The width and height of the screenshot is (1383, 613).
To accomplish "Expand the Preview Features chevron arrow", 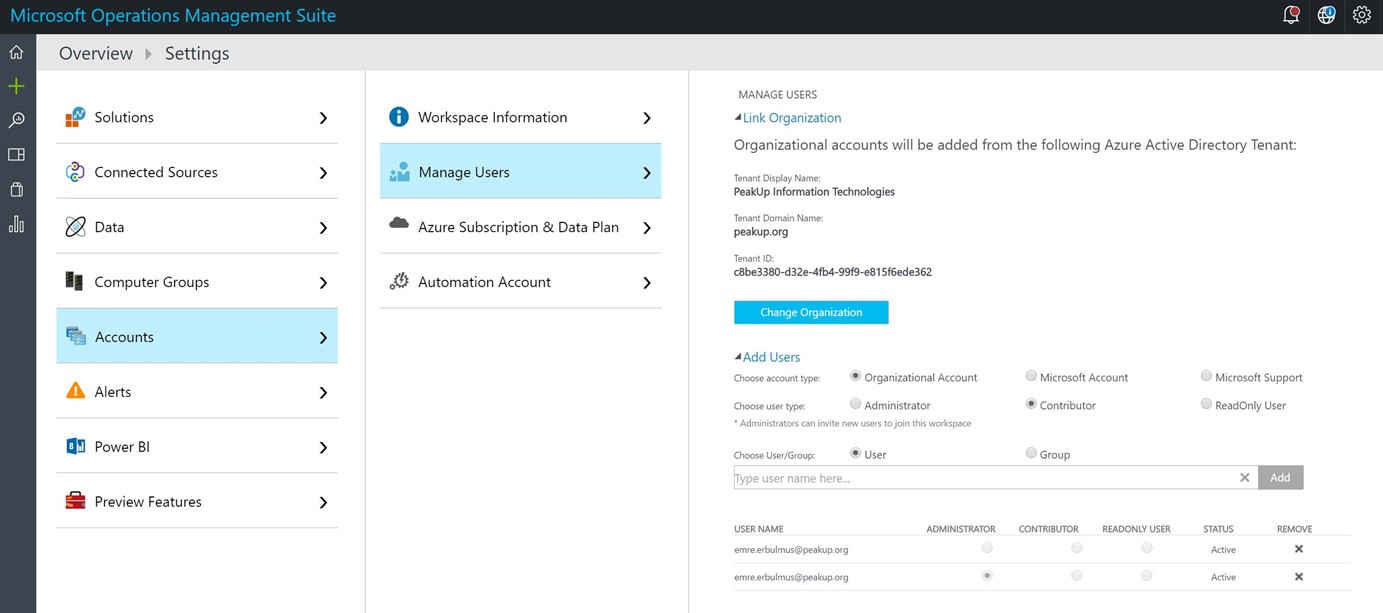I will click(323, 503).
